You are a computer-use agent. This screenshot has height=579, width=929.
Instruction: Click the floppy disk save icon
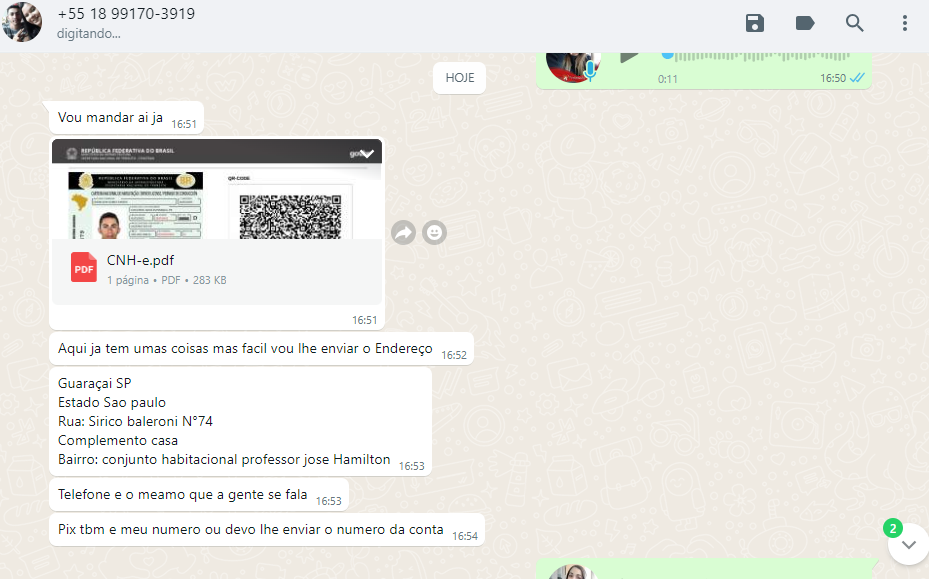pos(755,23)
